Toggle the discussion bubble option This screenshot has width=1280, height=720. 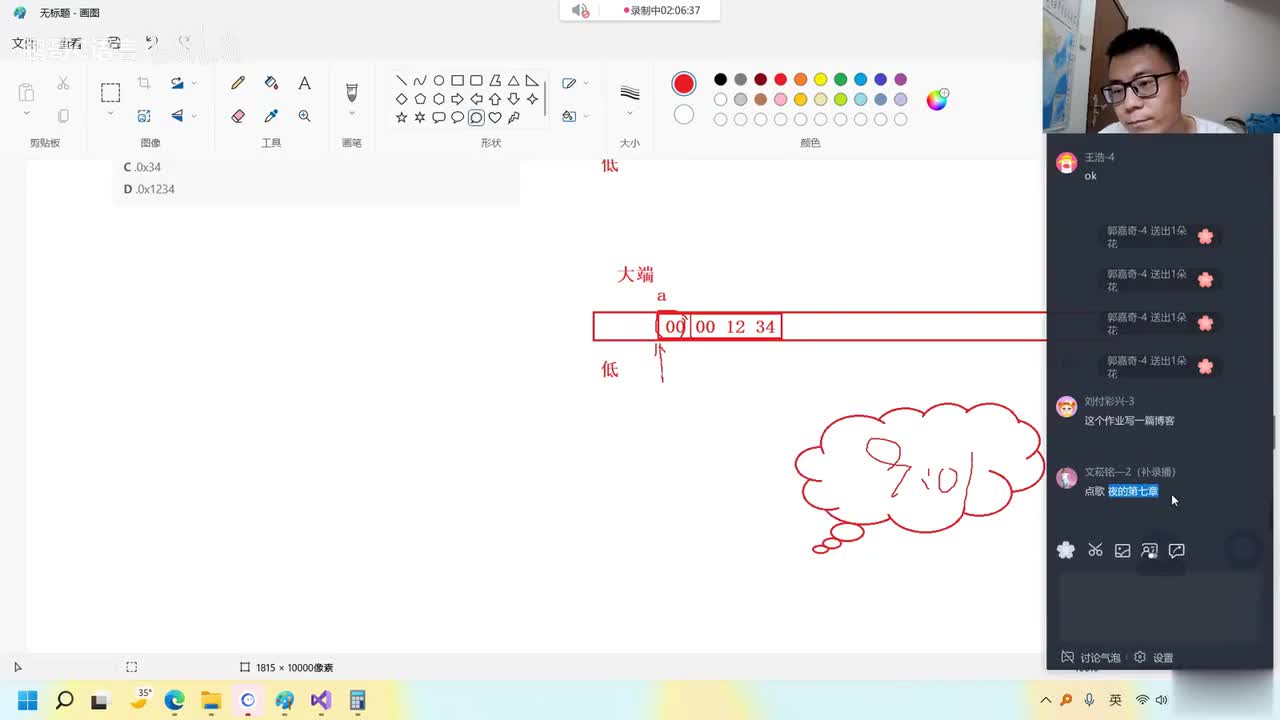(1090, 657)
